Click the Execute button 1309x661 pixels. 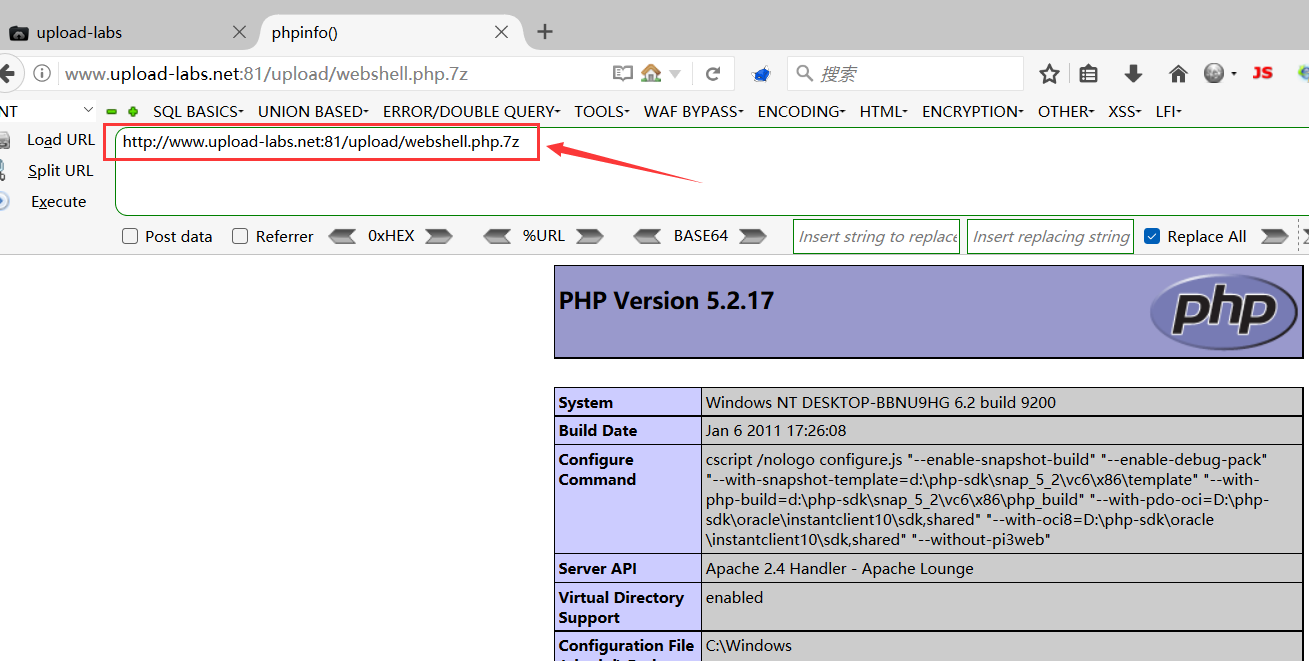(59, 202)
